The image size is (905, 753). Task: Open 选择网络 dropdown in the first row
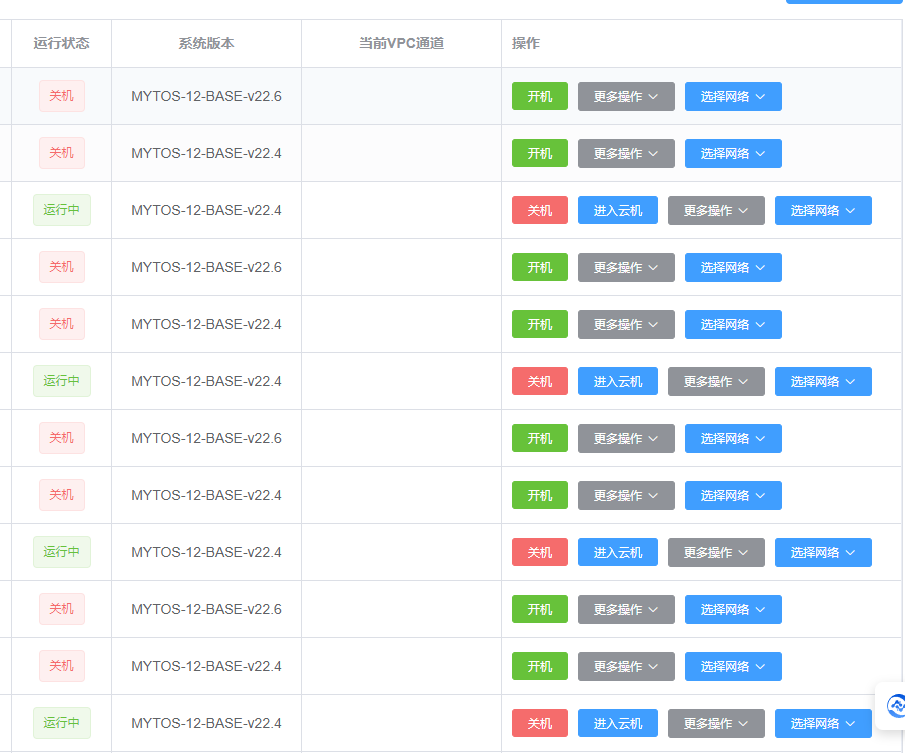point(733,97)
